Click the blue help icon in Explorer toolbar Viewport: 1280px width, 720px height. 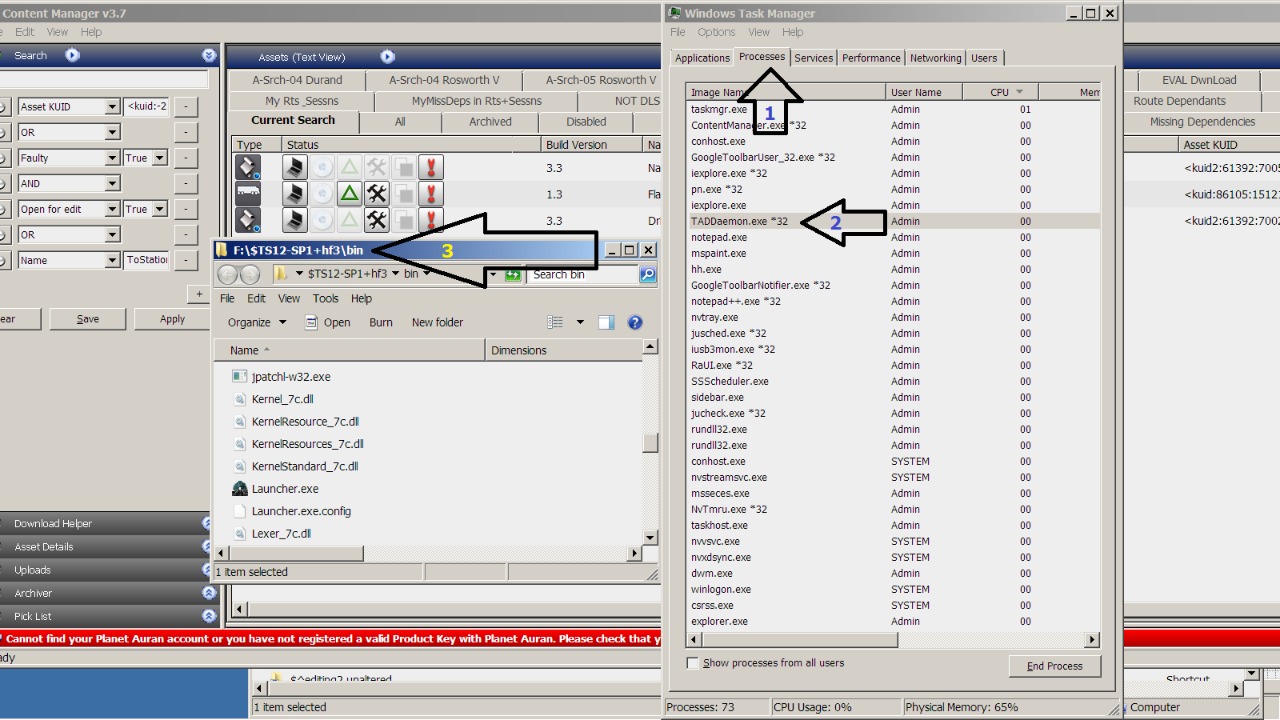[634, 322]
